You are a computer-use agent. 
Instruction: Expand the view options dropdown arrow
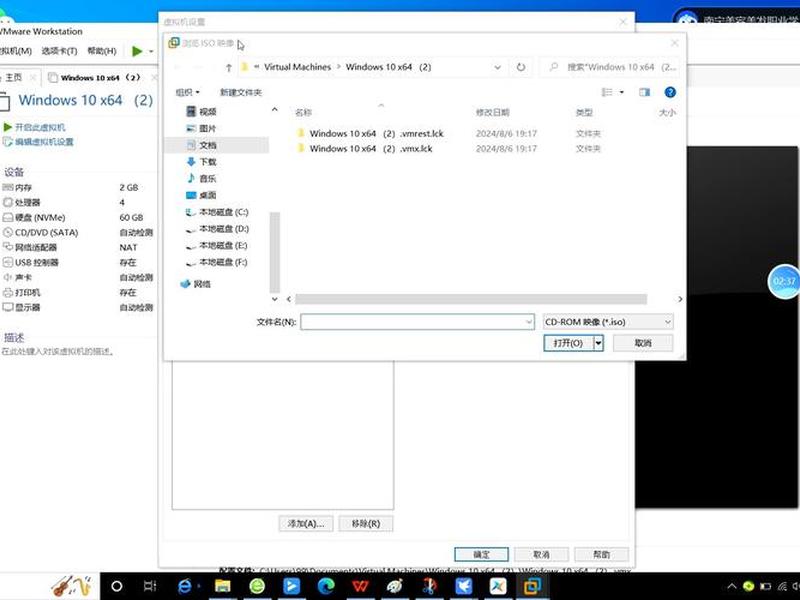click(621, 92)
